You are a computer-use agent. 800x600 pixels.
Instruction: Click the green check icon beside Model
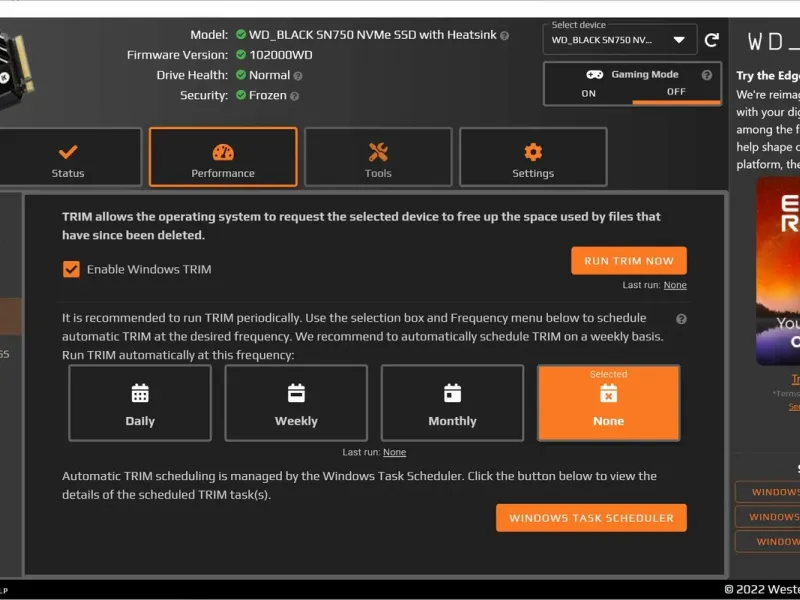[x=241, y=34]
